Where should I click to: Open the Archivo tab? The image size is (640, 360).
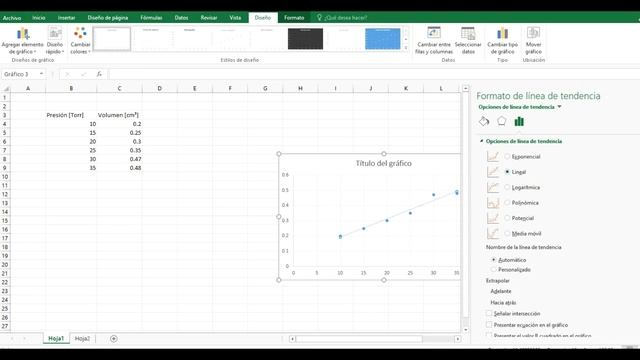coord(12,18)
